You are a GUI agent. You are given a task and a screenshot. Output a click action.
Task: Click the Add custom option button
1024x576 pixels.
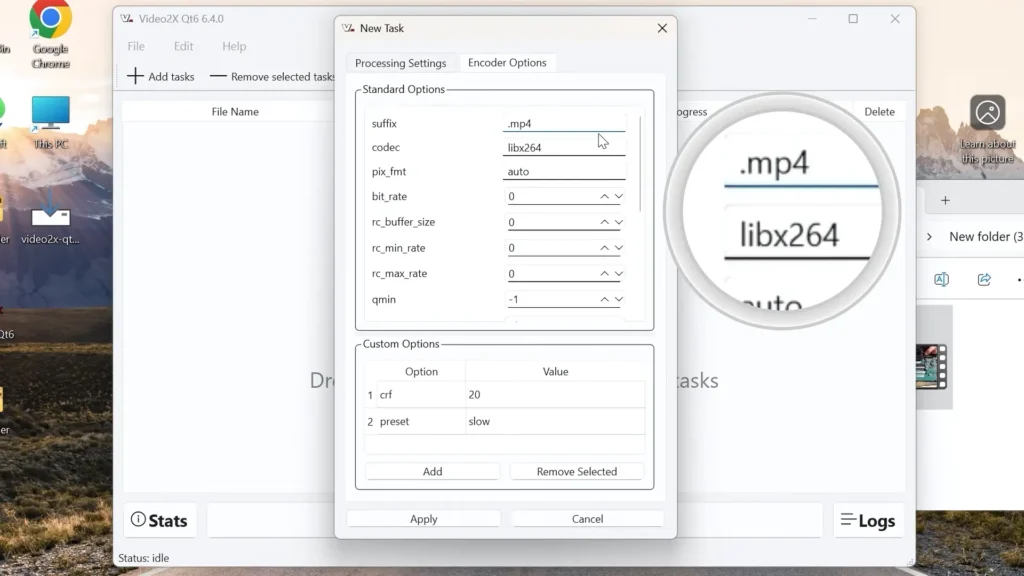point(432,472)
